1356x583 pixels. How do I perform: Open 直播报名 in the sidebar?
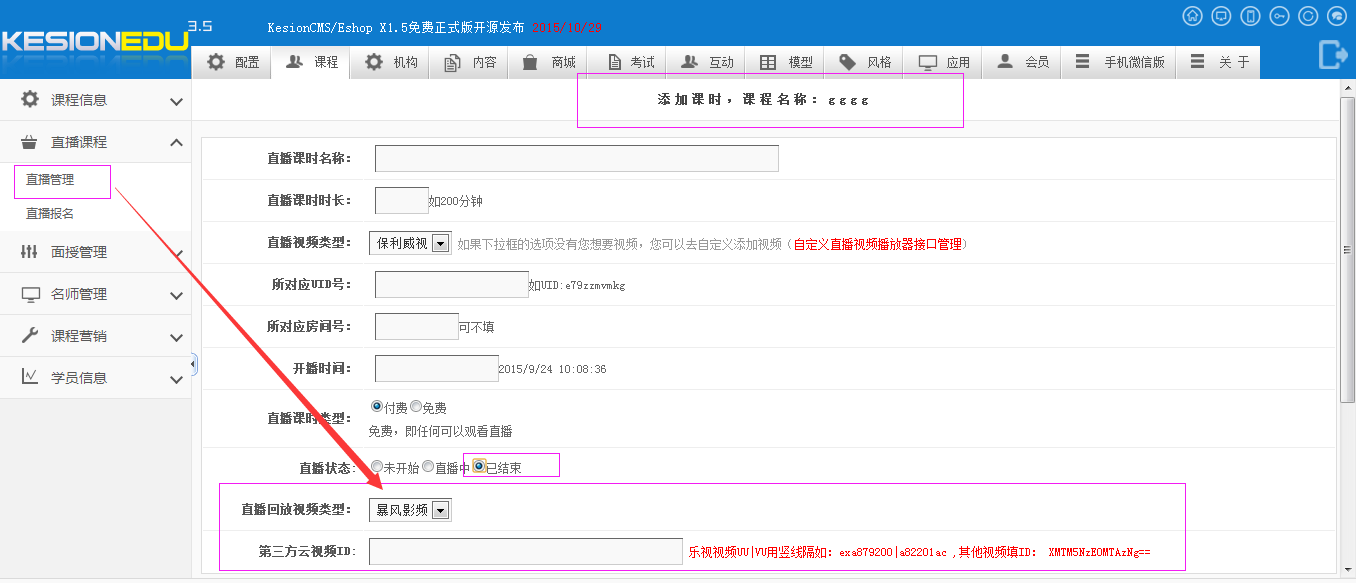click(50, 213)
